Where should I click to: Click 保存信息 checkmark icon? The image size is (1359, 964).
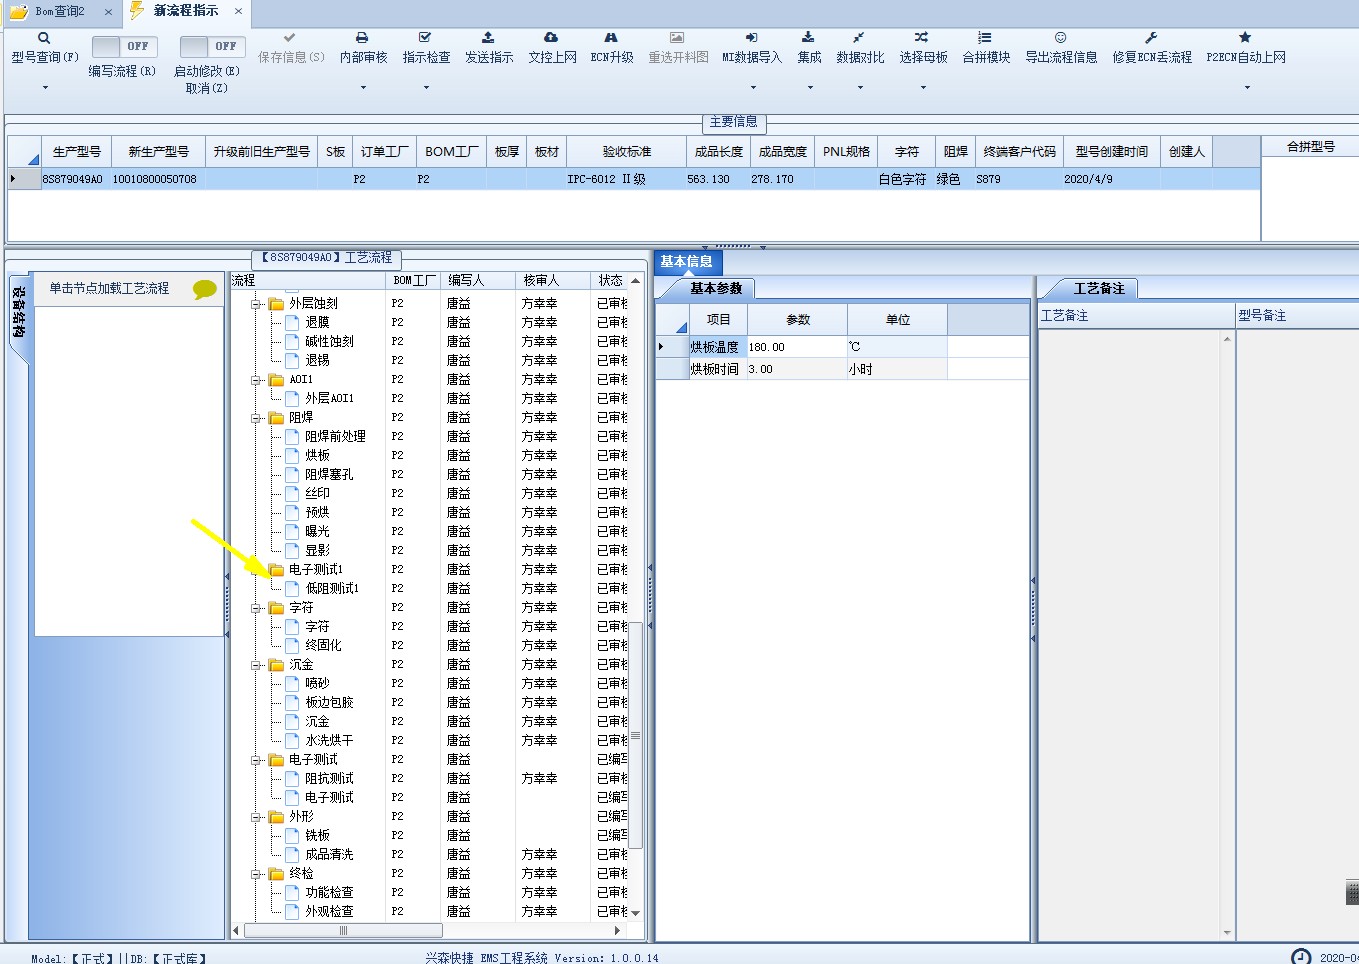click(x=290, y=38)
